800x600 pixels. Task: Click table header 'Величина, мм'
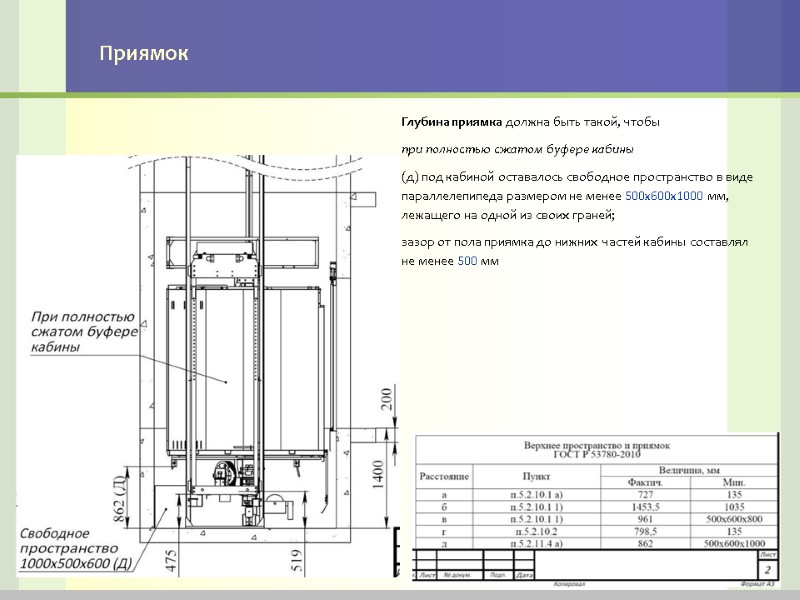coord(689,470)
